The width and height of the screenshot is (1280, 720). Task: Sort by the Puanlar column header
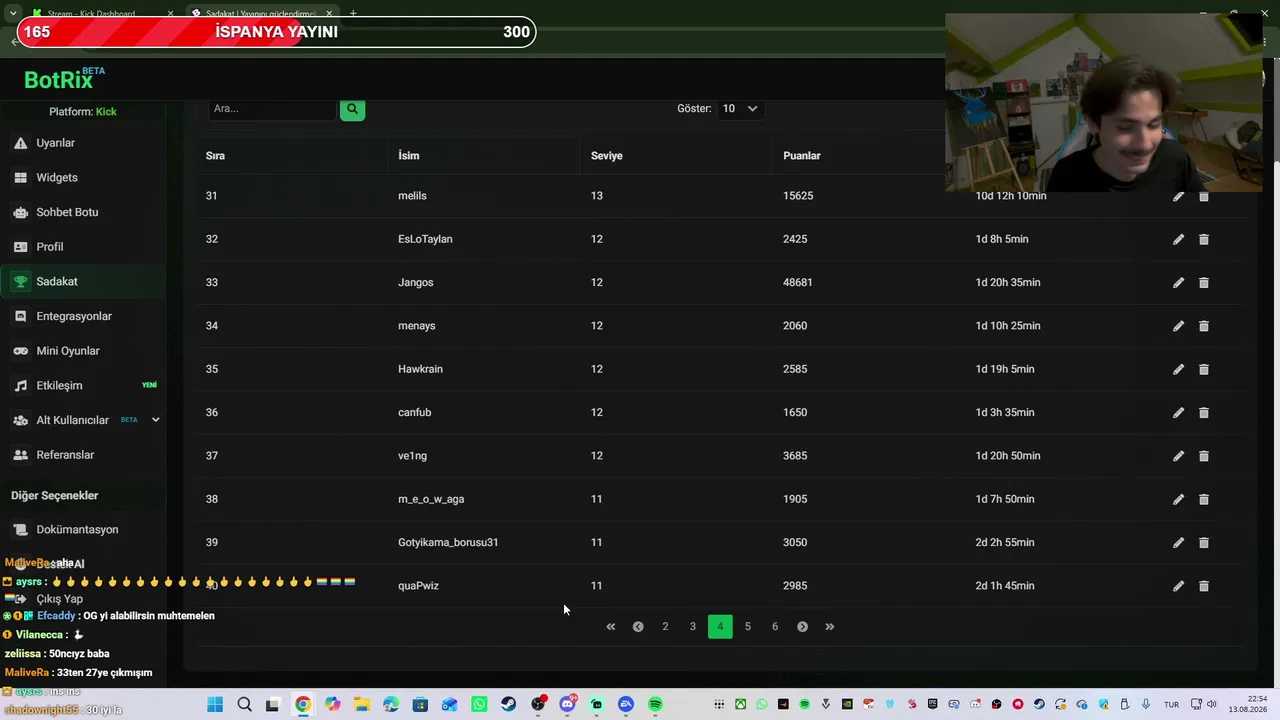802,156
